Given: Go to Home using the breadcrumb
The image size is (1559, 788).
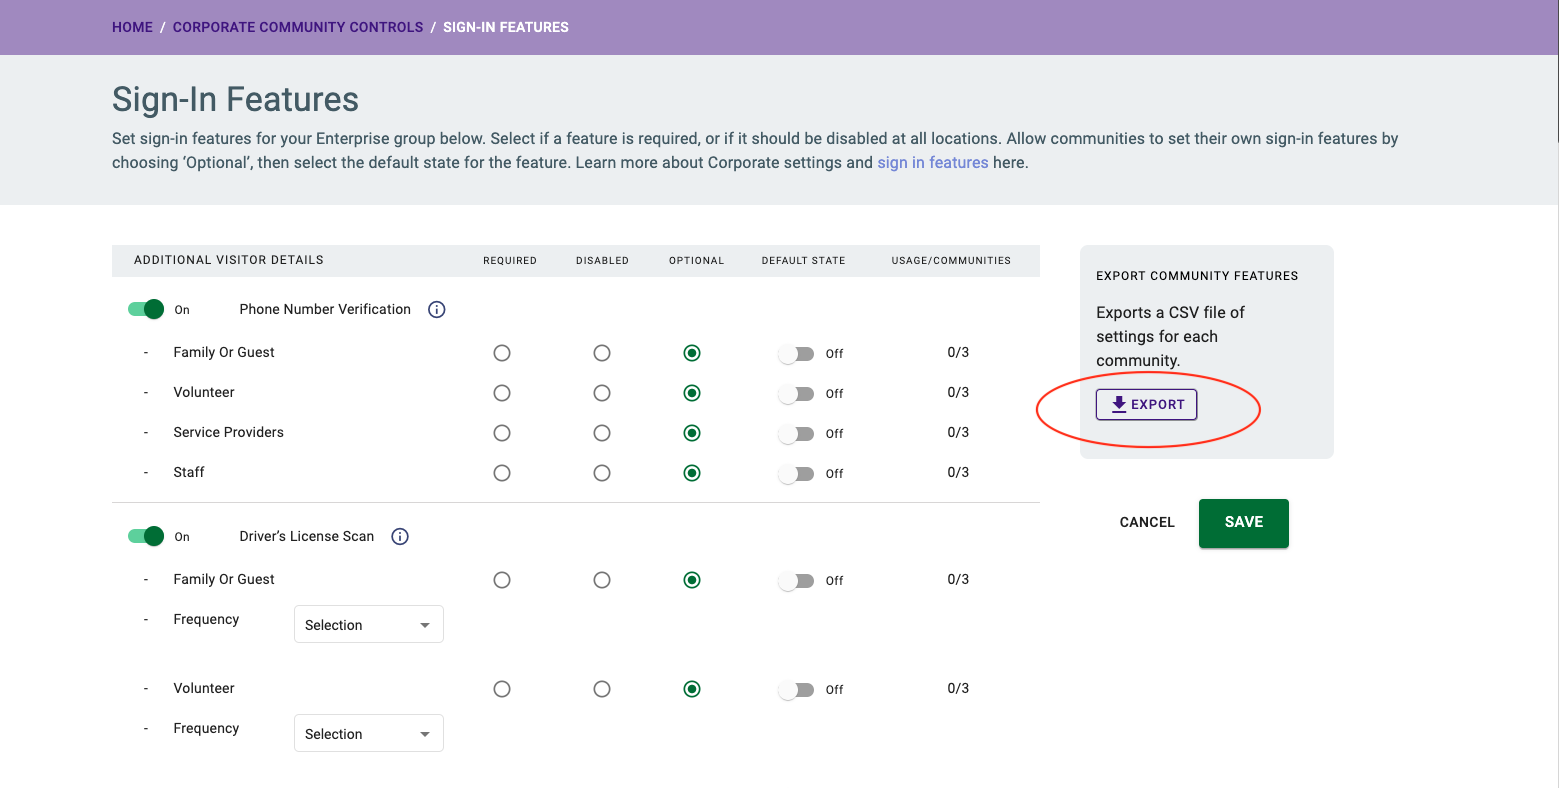Looking at the screenshot, I should coord(132,27).
